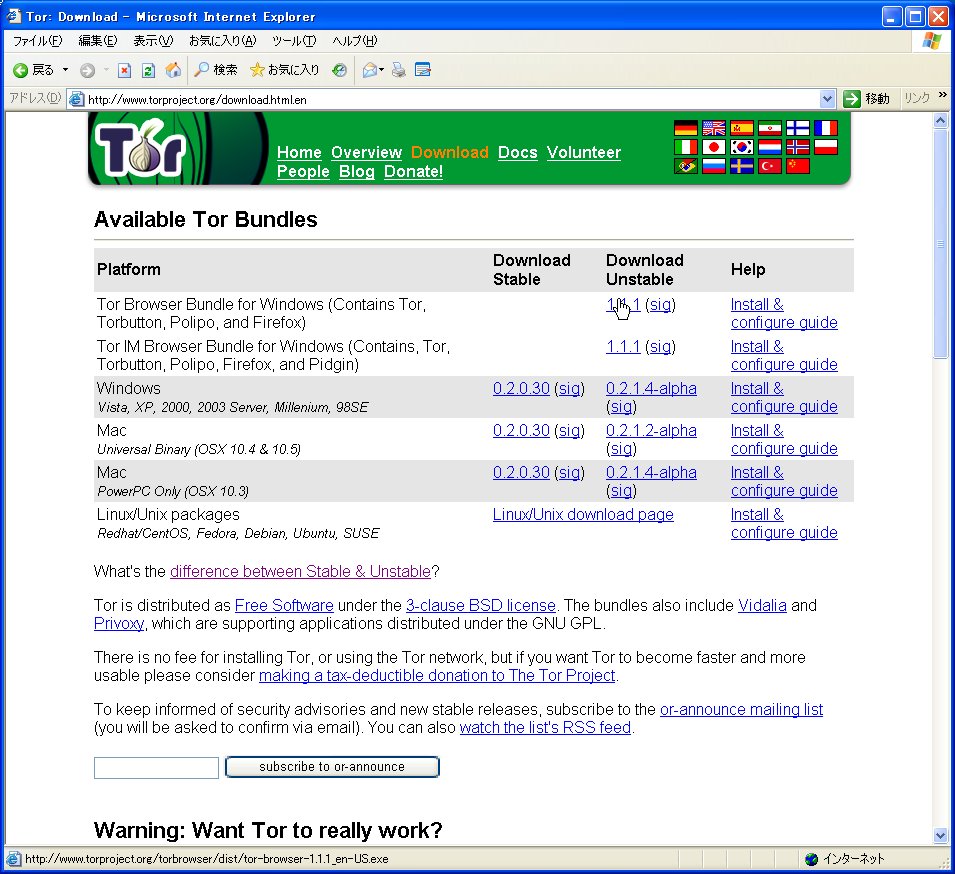Open the Blog nav link
Viewport: 955px width, 874px height.
click(357, 171)
